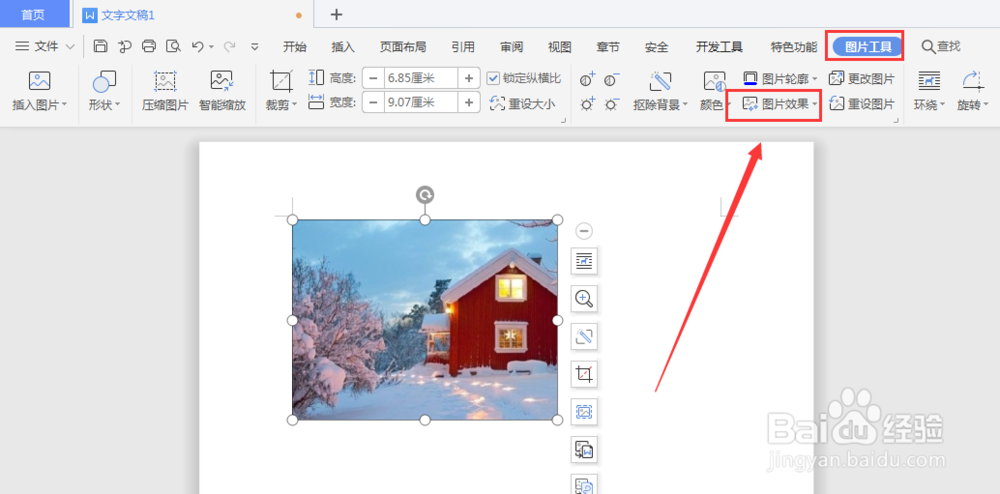Open the 首页 home tab
Screen dimensions: 1000x494
34,14
